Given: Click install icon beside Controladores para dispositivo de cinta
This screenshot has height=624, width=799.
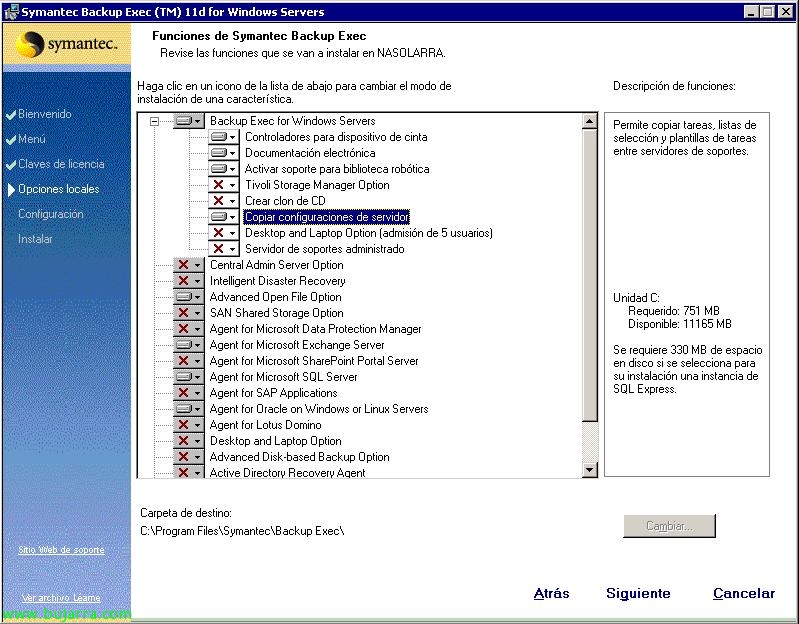Looking at the screenshot, I should [224, 137].
